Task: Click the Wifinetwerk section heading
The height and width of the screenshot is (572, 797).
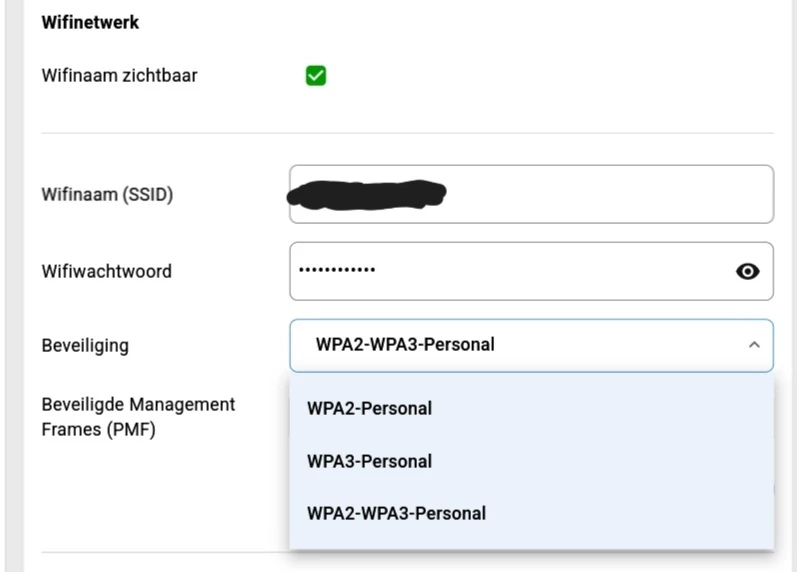Action: [x=90, y=23]
